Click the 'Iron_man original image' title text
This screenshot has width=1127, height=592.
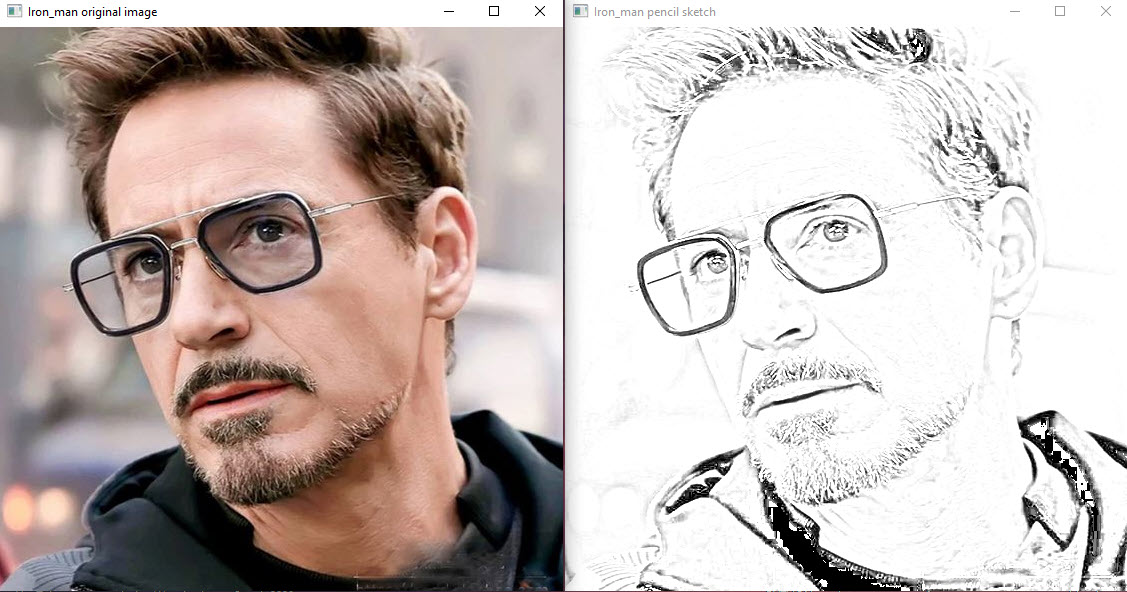tap(92, 12)
